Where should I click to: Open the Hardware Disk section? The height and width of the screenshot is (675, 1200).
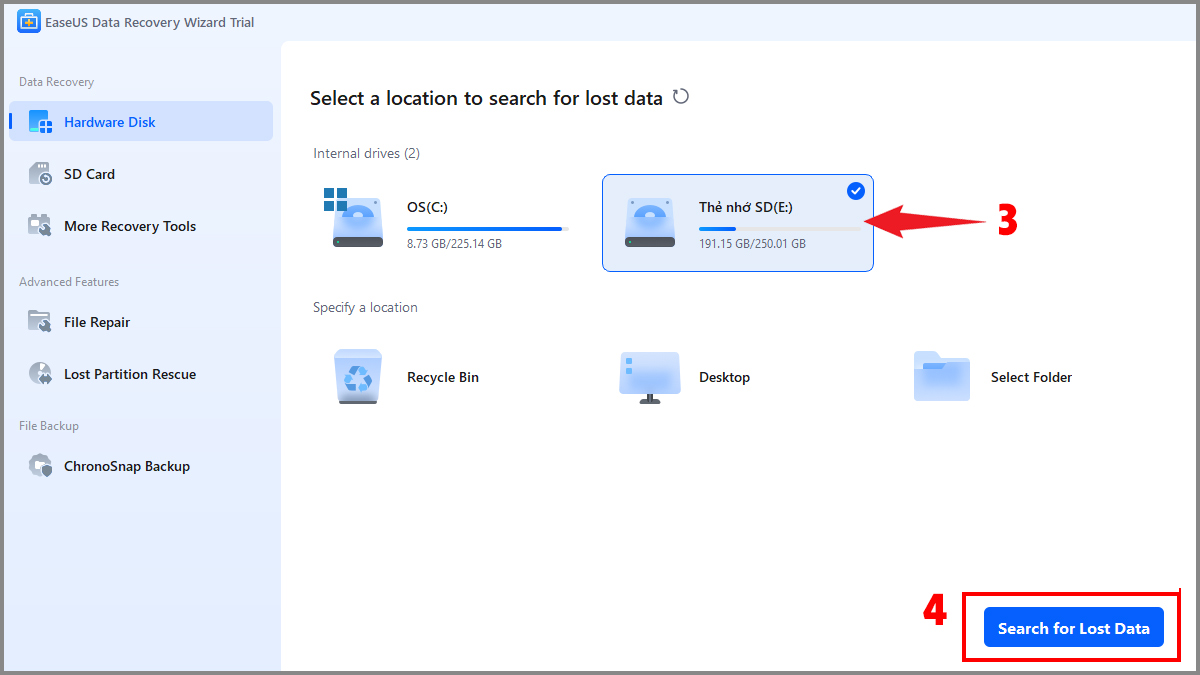tap(141, 121)
